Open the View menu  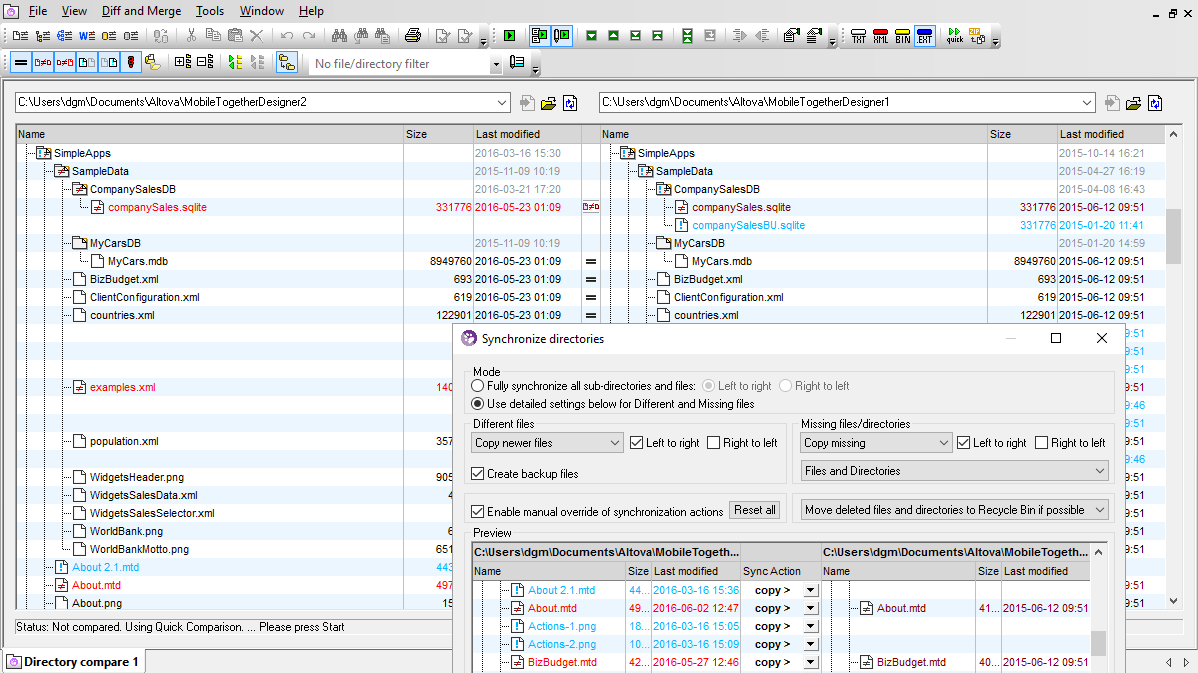[74, 11]
